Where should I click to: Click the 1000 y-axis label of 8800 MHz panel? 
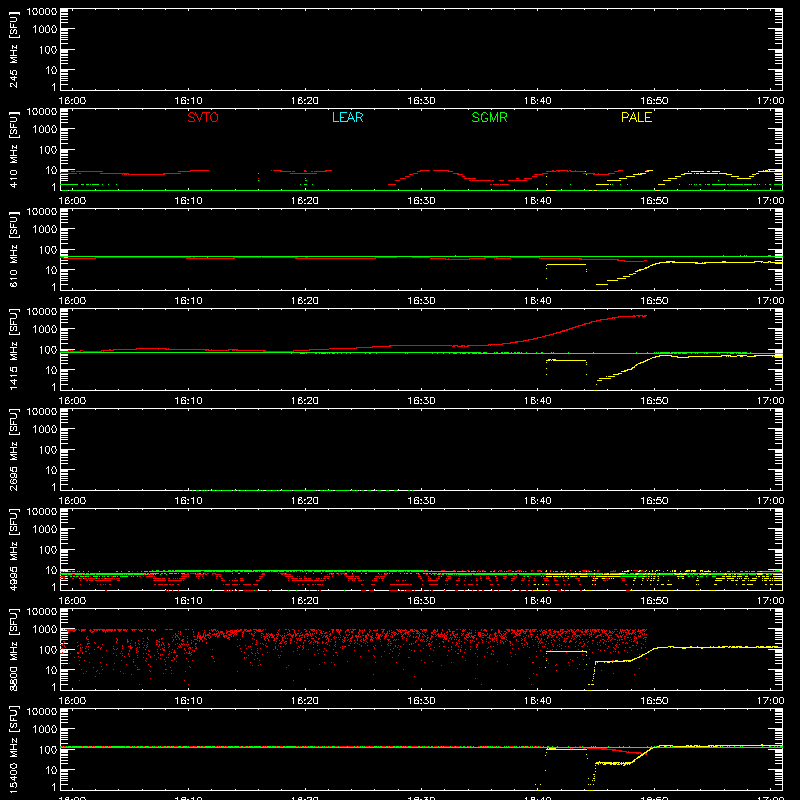(x=45, y=630)
